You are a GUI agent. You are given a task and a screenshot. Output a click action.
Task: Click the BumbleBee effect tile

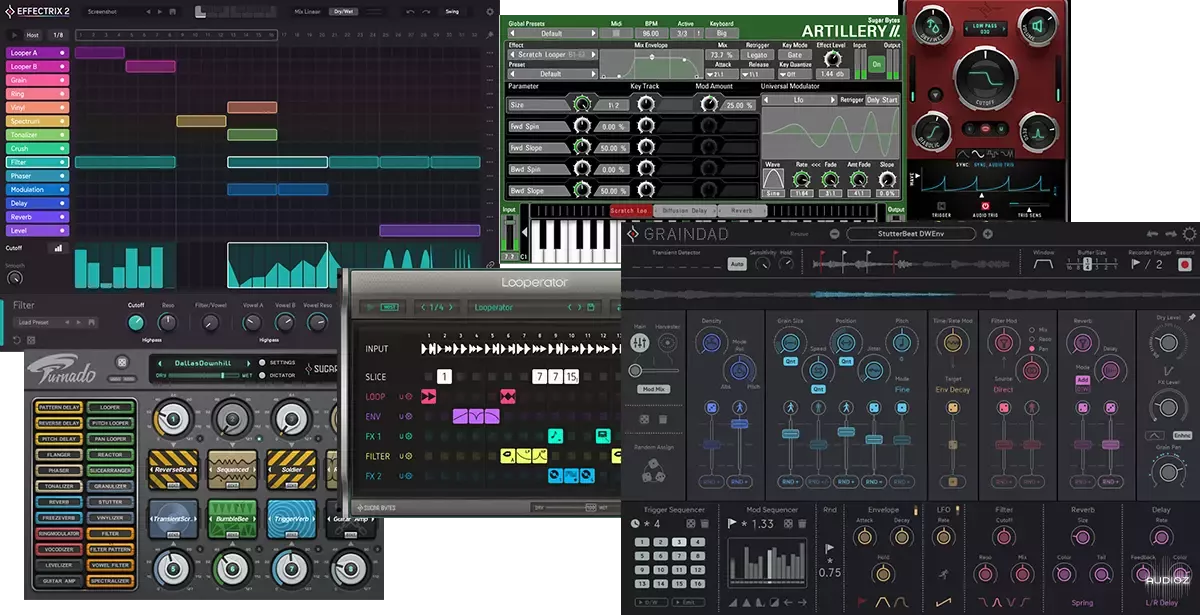pyautogui.click(x=232, y=520)
